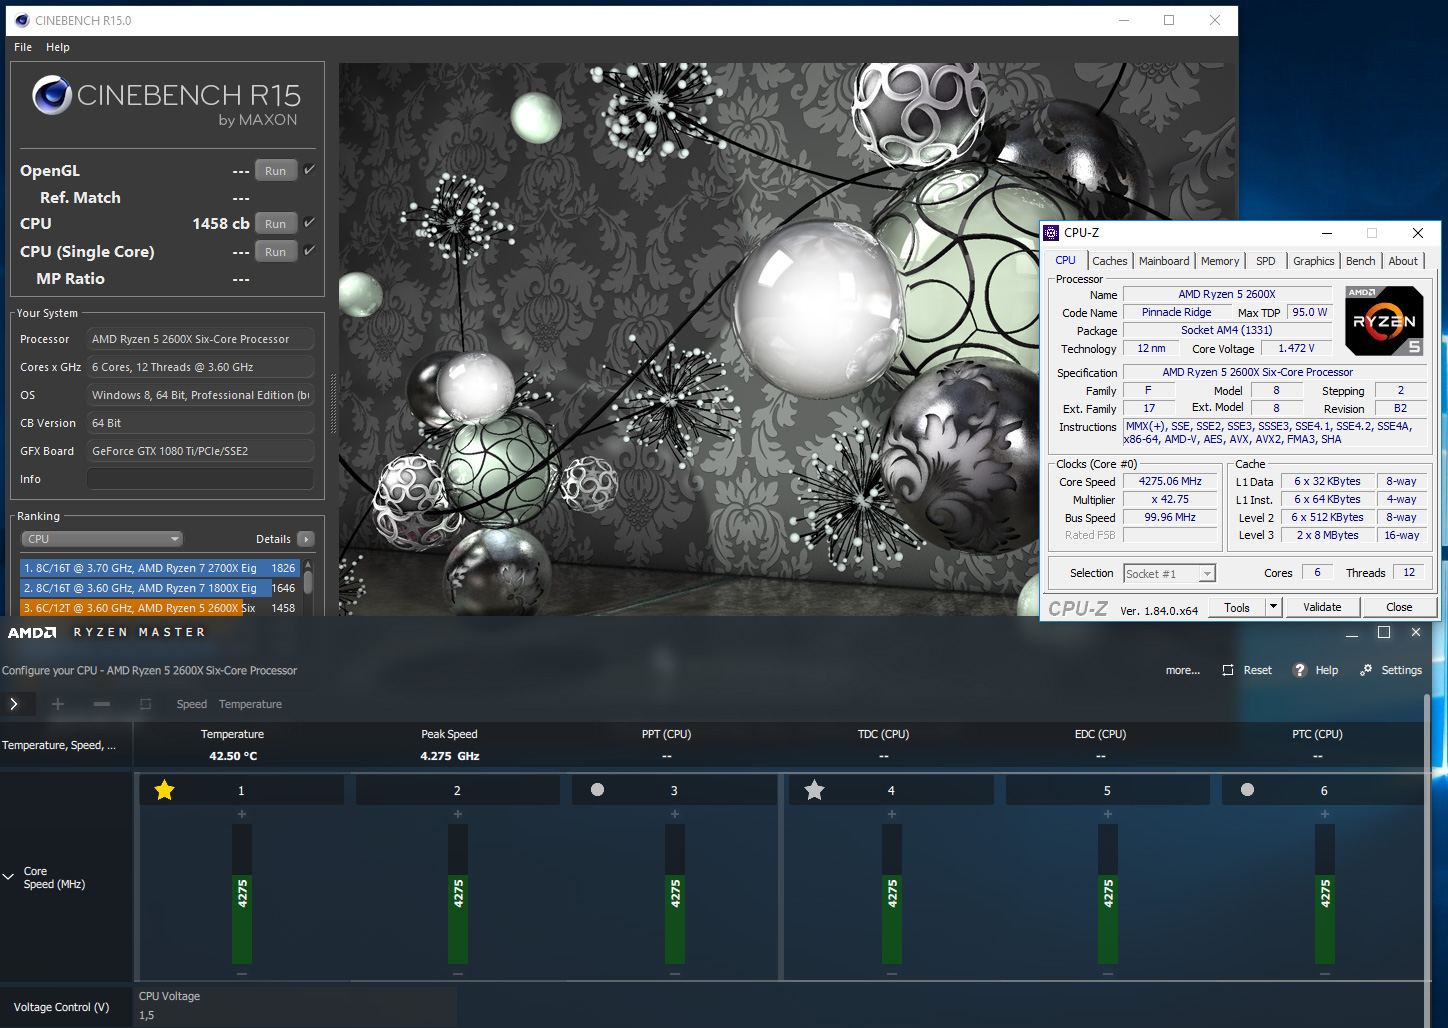Adjust the core 3 speed bar
Viewport: 1448px width, 1028px height.
pyautogui.click(x=675, y=893)
